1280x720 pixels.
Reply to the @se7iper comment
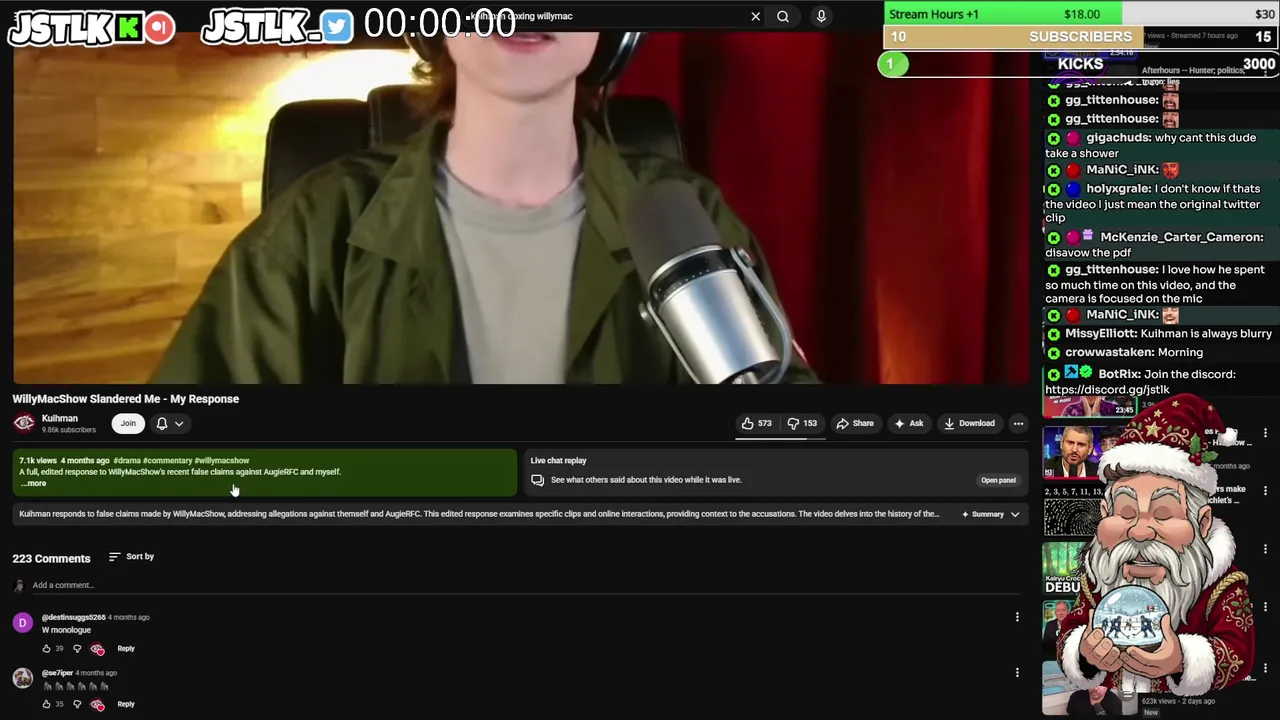coord(126,704)
